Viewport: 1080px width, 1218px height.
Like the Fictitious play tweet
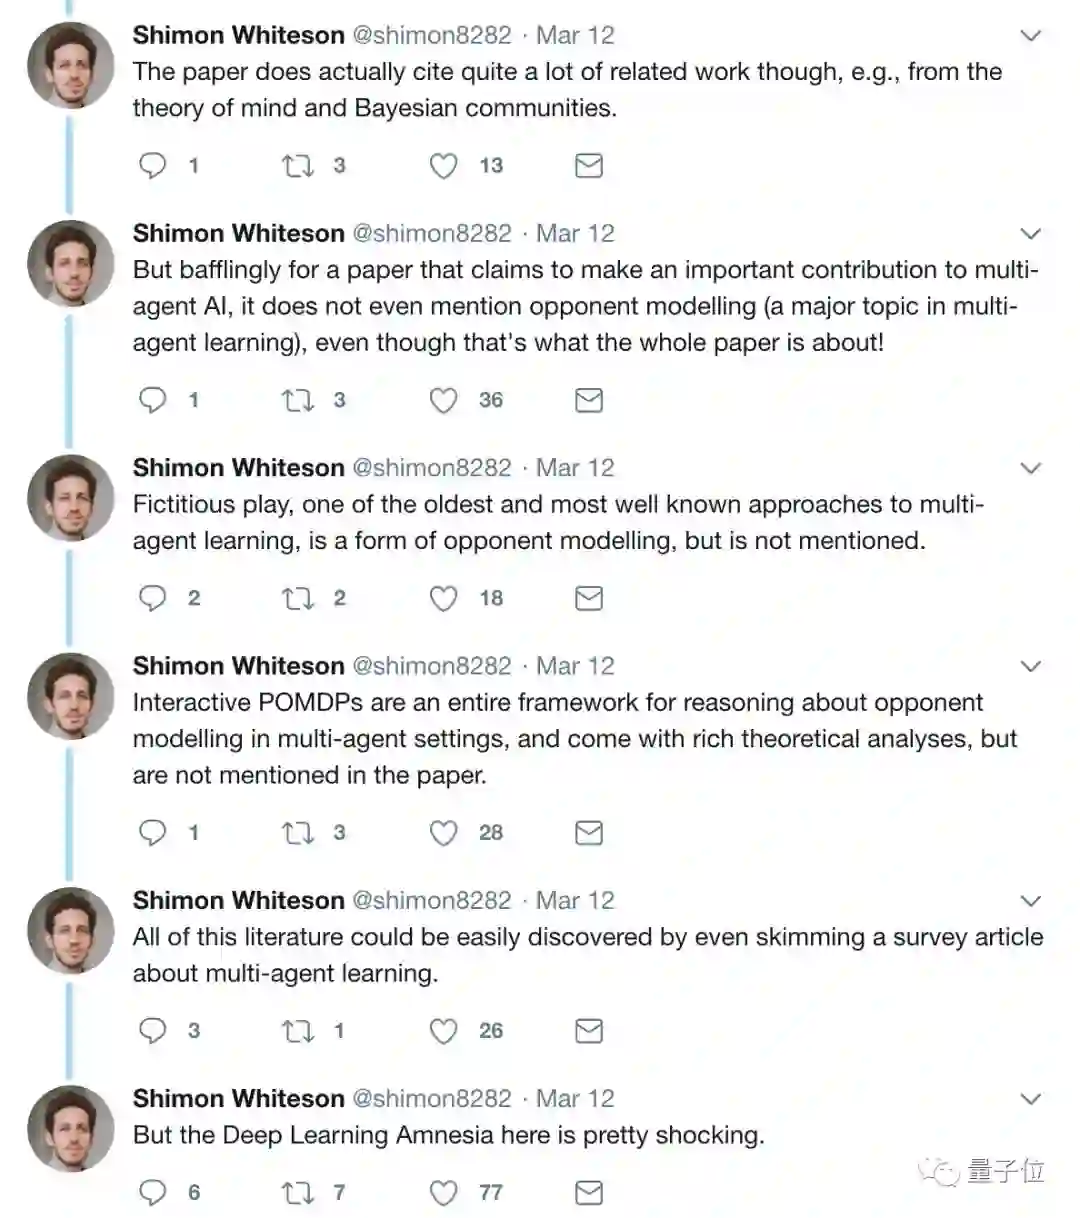click(x=443, y=598)
